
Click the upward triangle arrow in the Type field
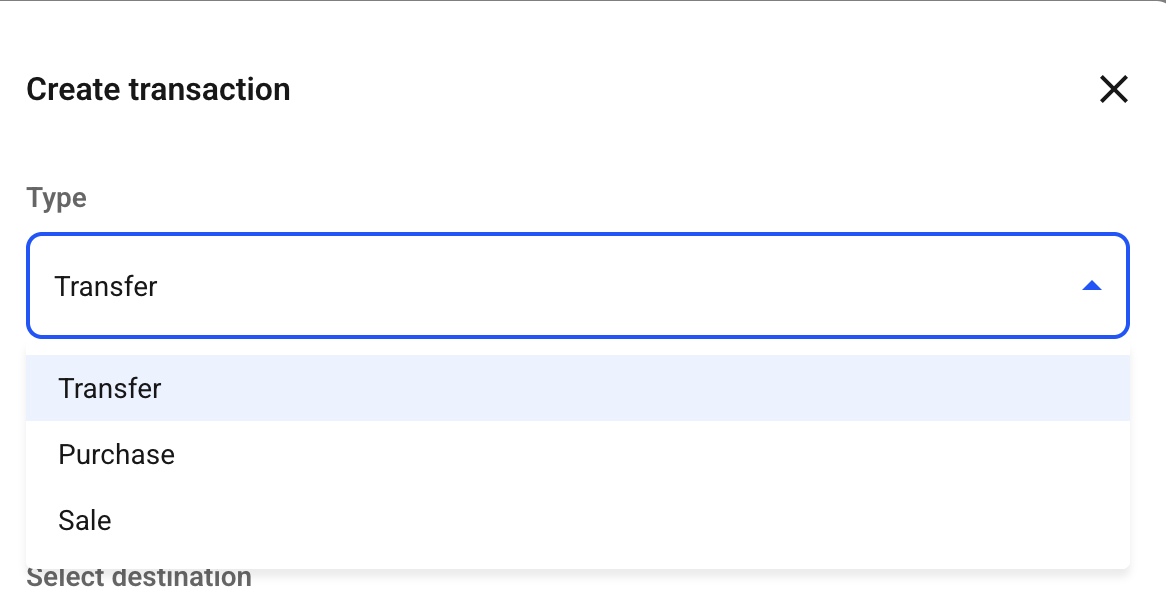[1091, 286]
